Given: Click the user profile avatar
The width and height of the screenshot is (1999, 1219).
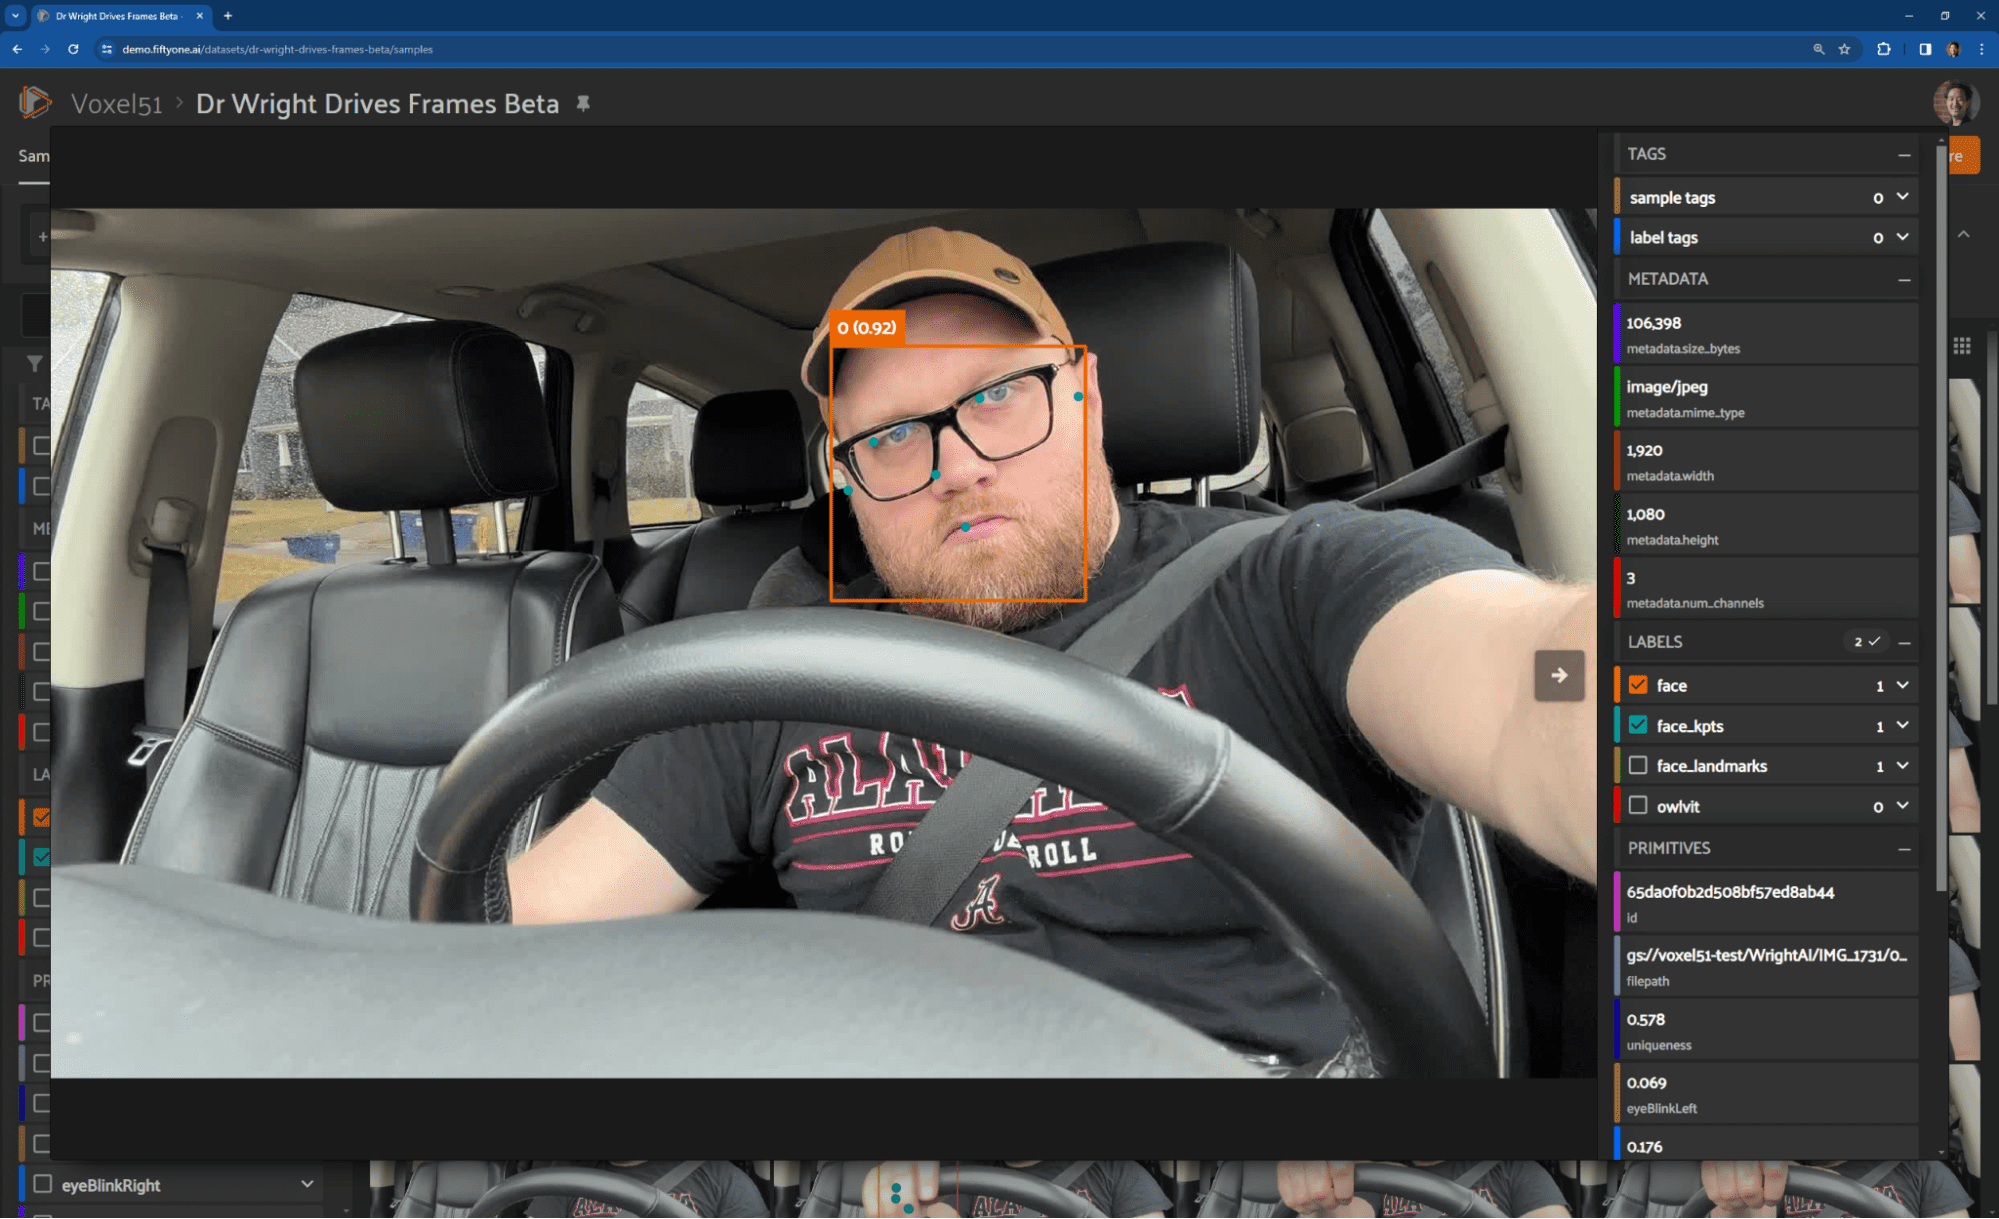Looking at the screenshot, I should pos(1956,101).
